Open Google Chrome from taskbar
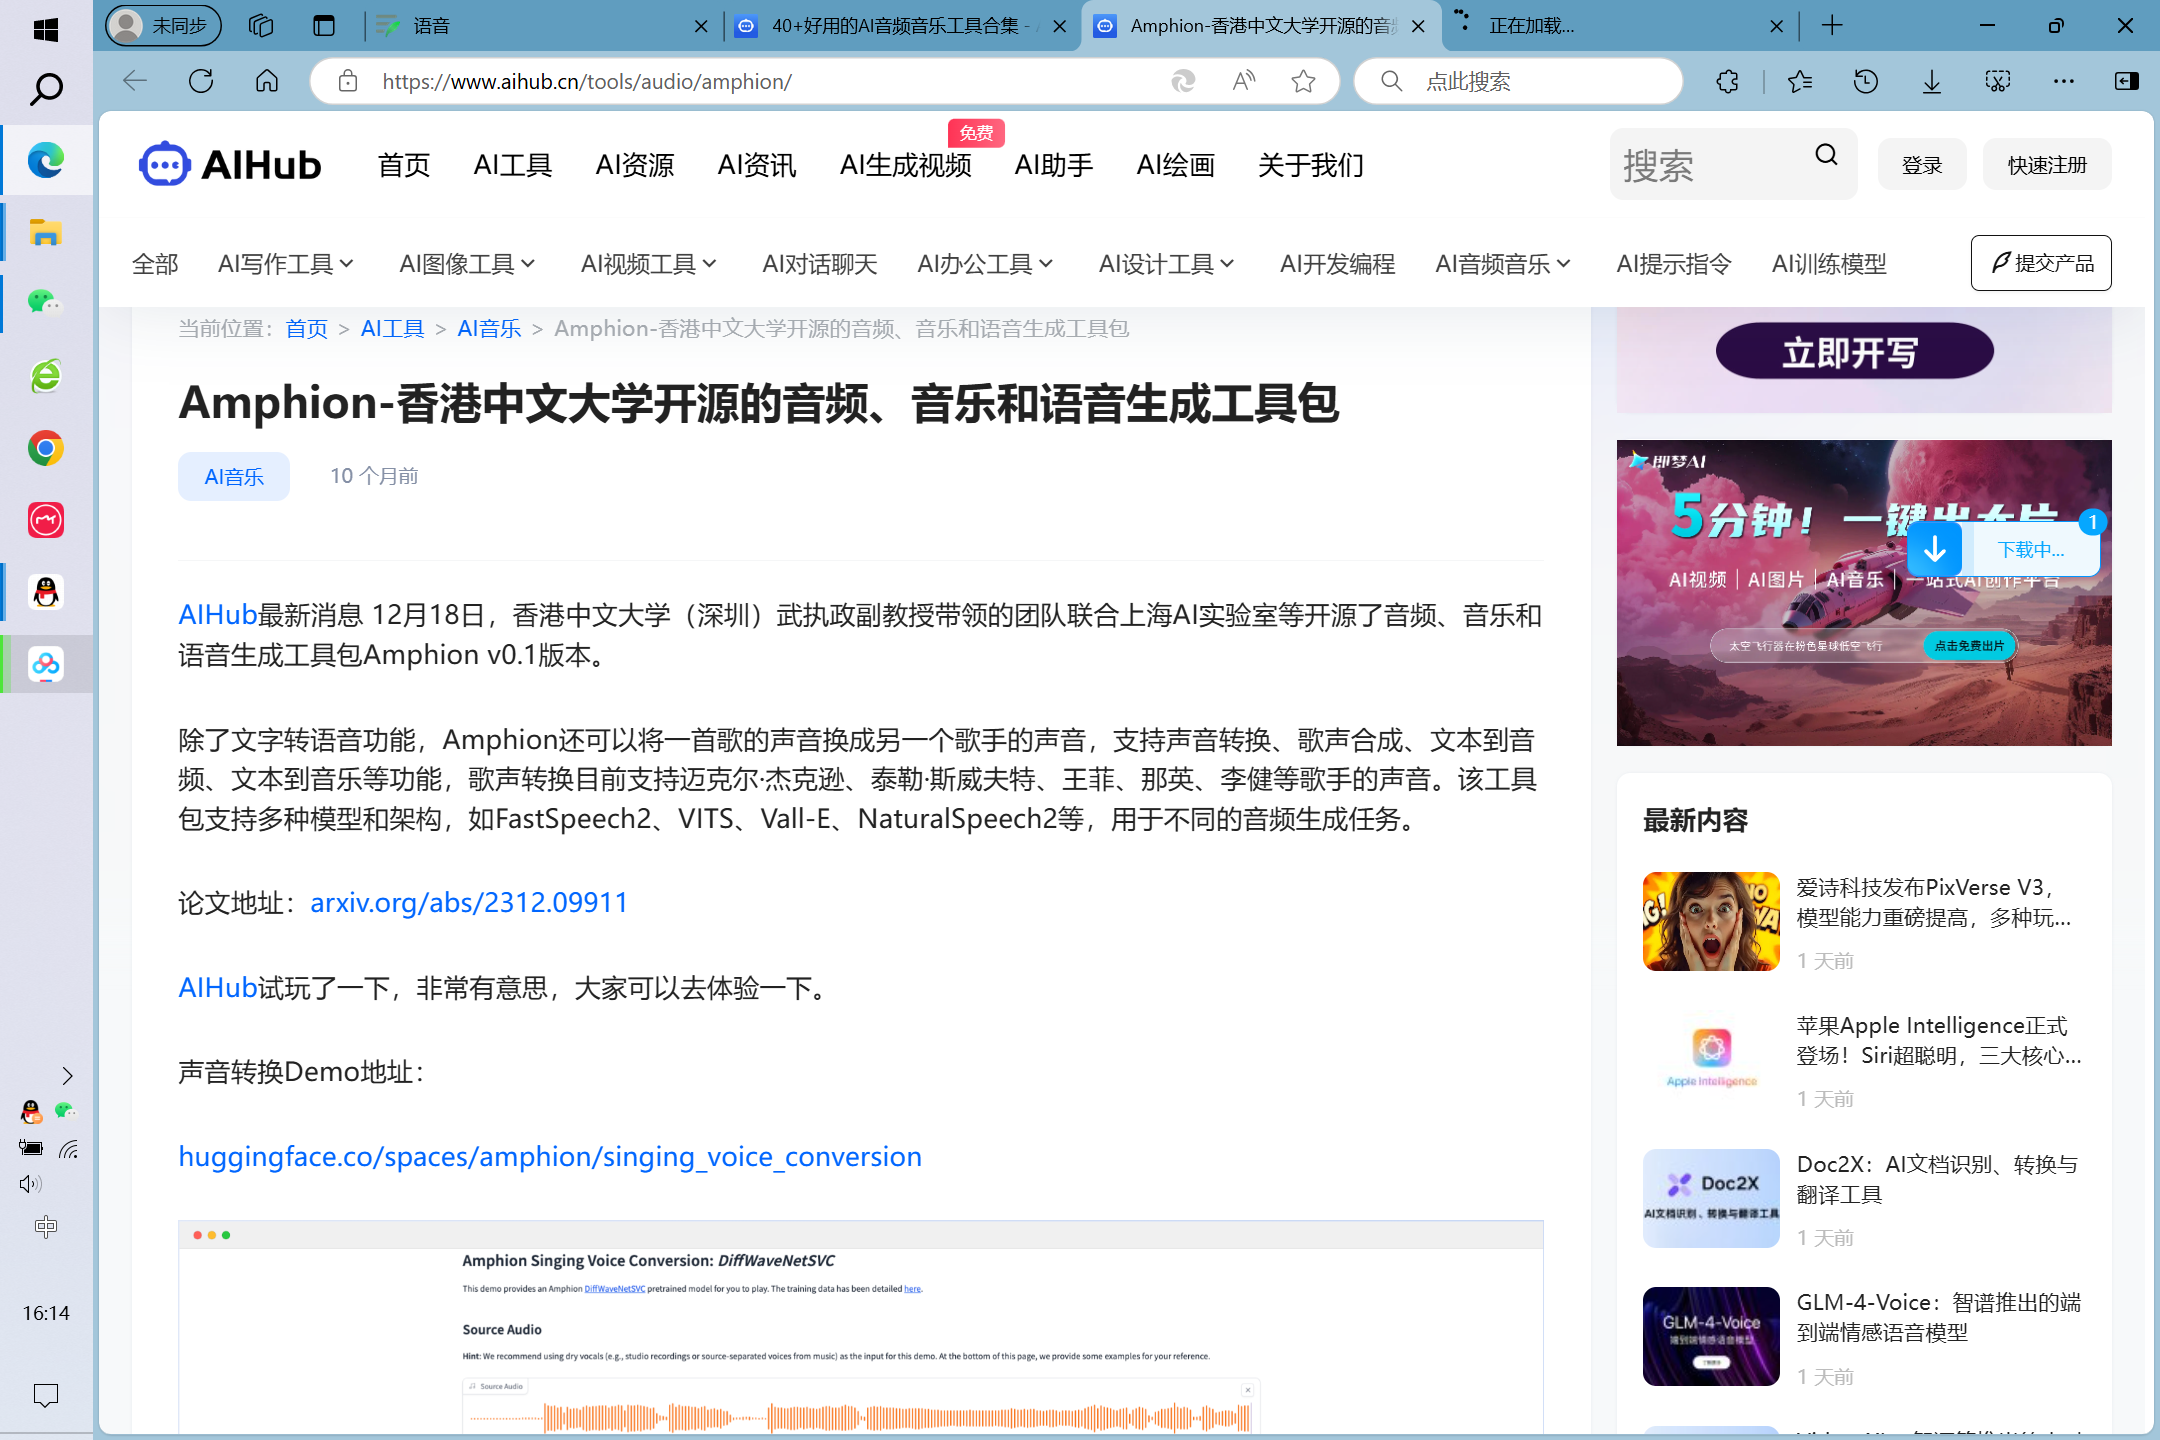Image resolution: width=2160 pixels, height=1440 pixels. [x=46, y=448]
